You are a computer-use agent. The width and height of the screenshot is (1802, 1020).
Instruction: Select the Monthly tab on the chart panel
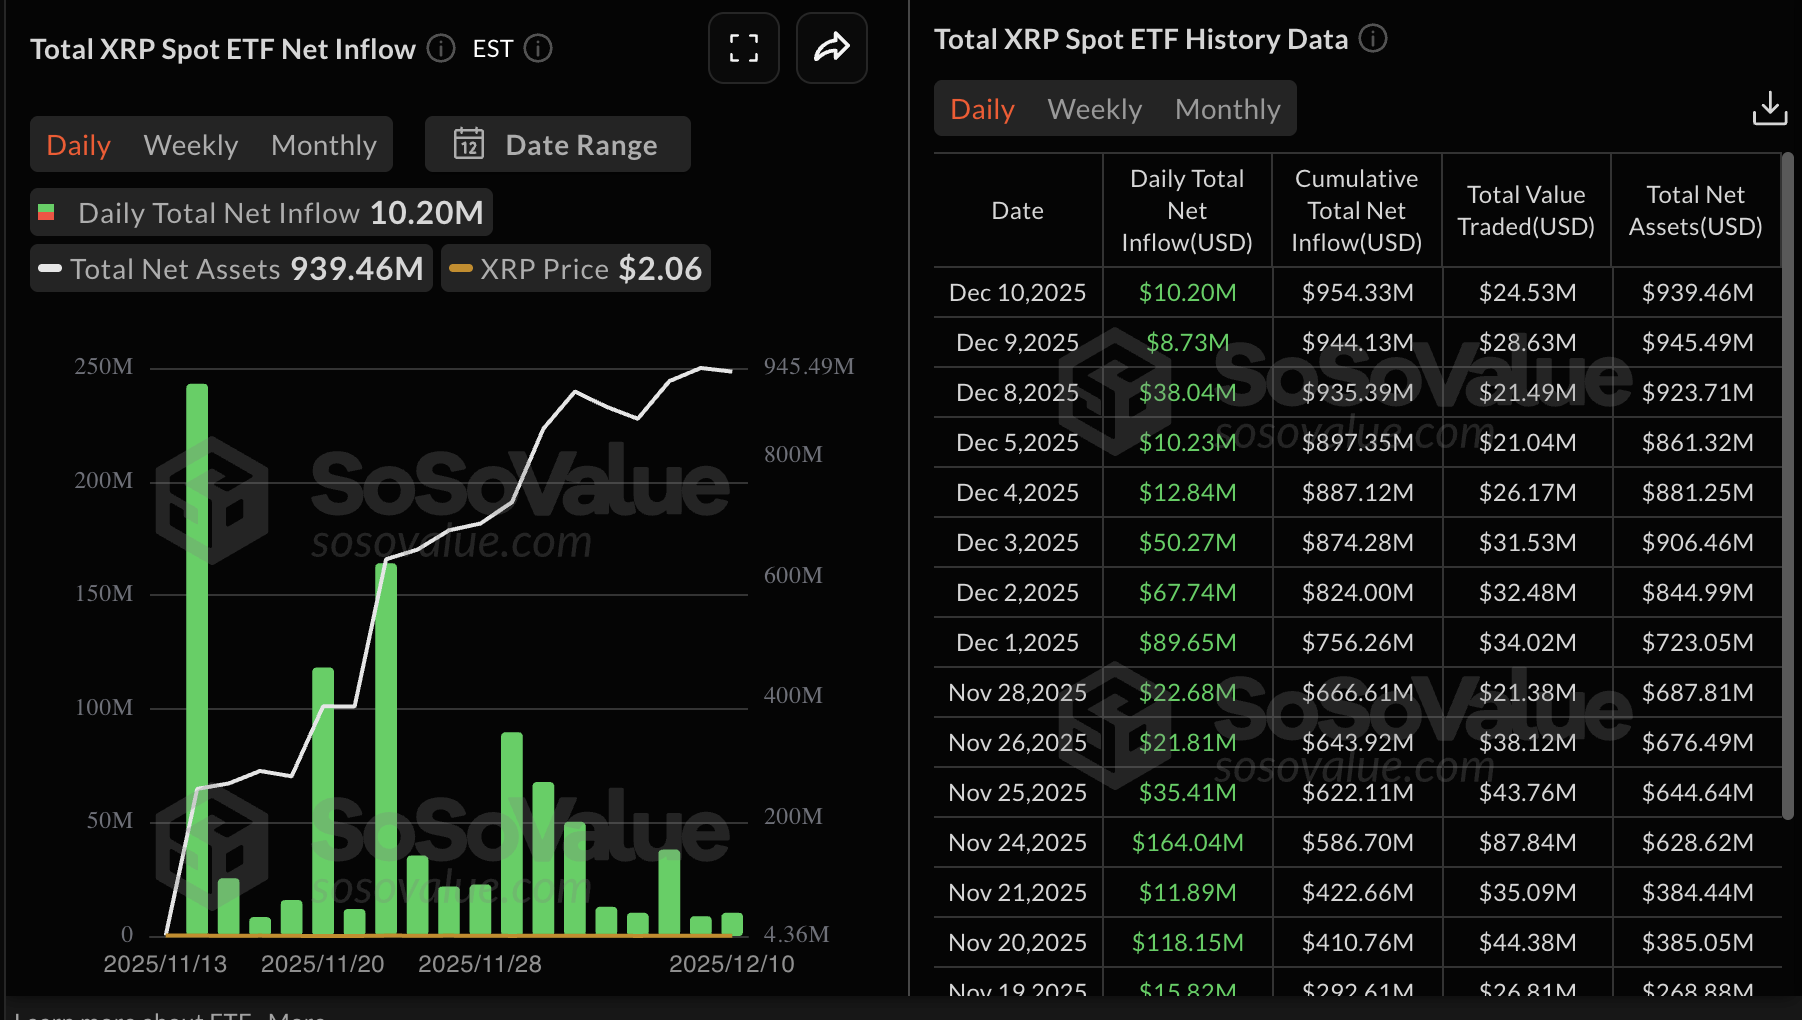click(x=324, y=144)
